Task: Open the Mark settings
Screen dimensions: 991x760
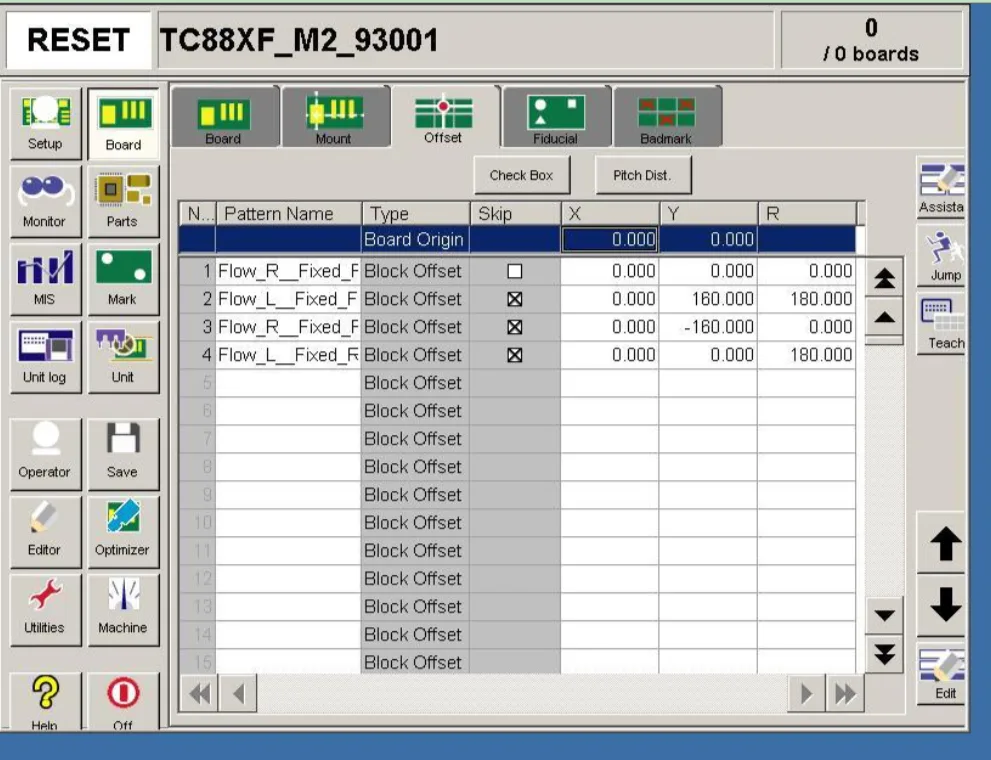Action: click(x=122, y=276)
